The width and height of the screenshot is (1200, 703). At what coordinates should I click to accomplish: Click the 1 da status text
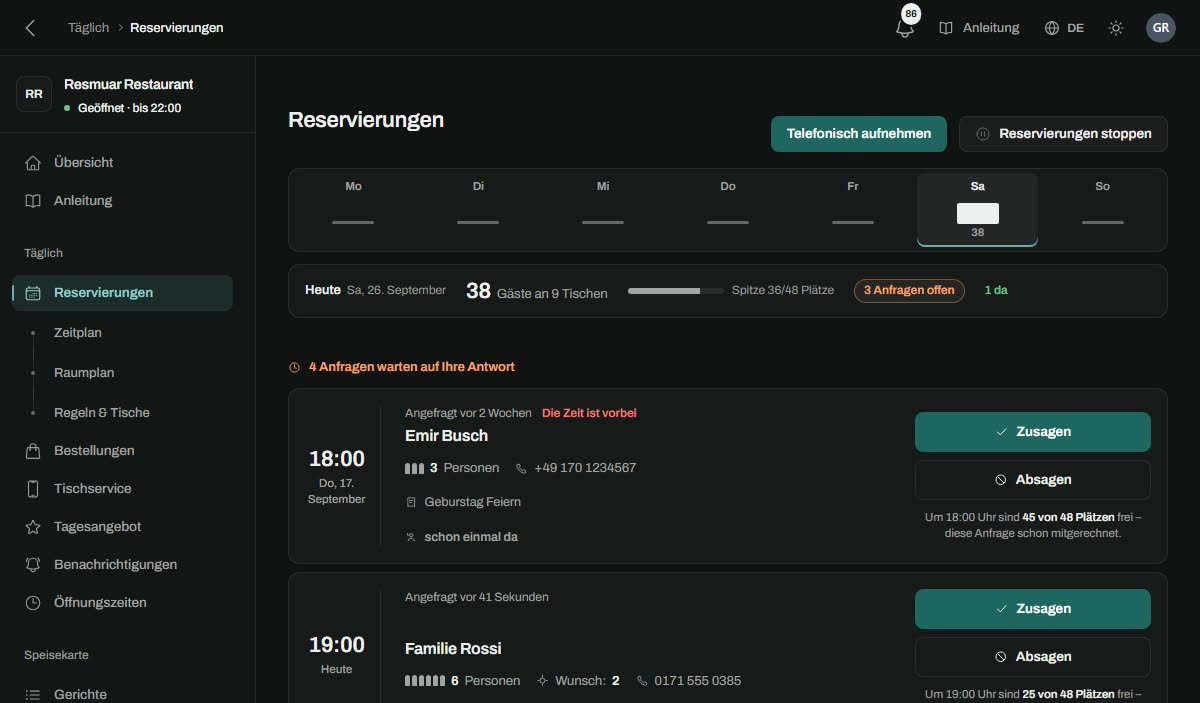tap(996, 291)
